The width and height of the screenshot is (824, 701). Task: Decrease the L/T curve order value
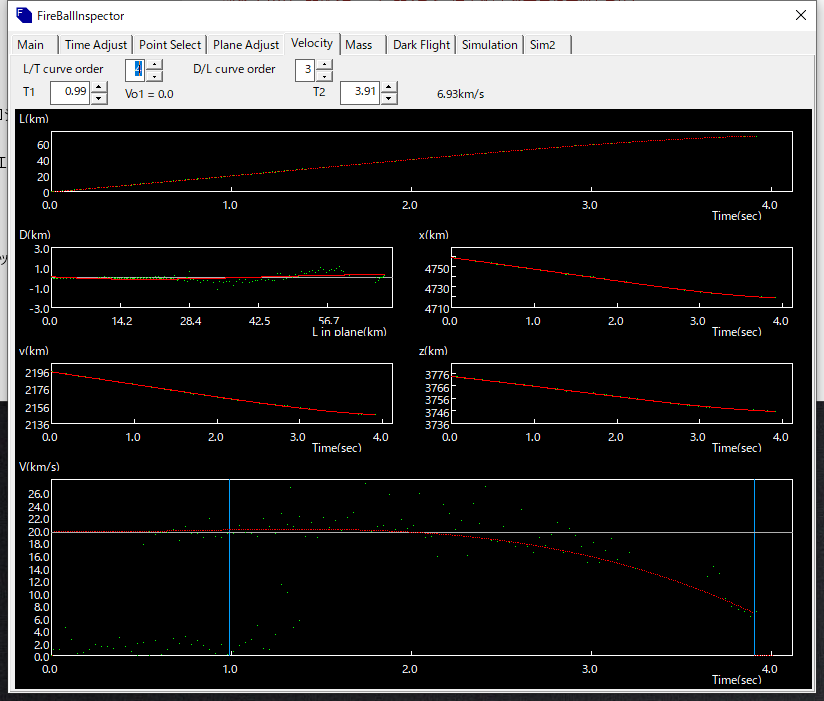[154, 75]
